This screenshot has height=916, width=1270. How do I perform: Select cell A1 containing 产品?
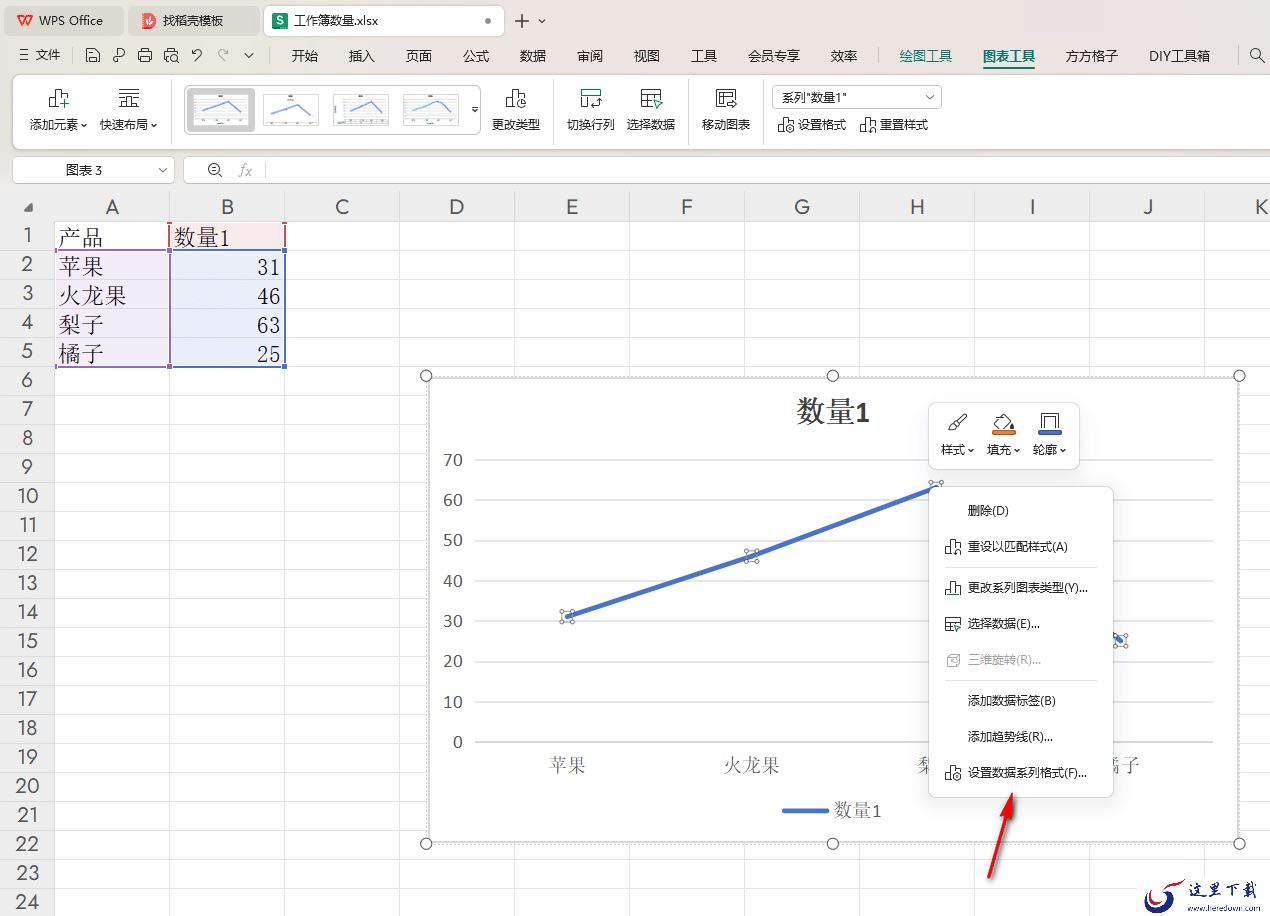pyautogui.click(x=112, y=237)
